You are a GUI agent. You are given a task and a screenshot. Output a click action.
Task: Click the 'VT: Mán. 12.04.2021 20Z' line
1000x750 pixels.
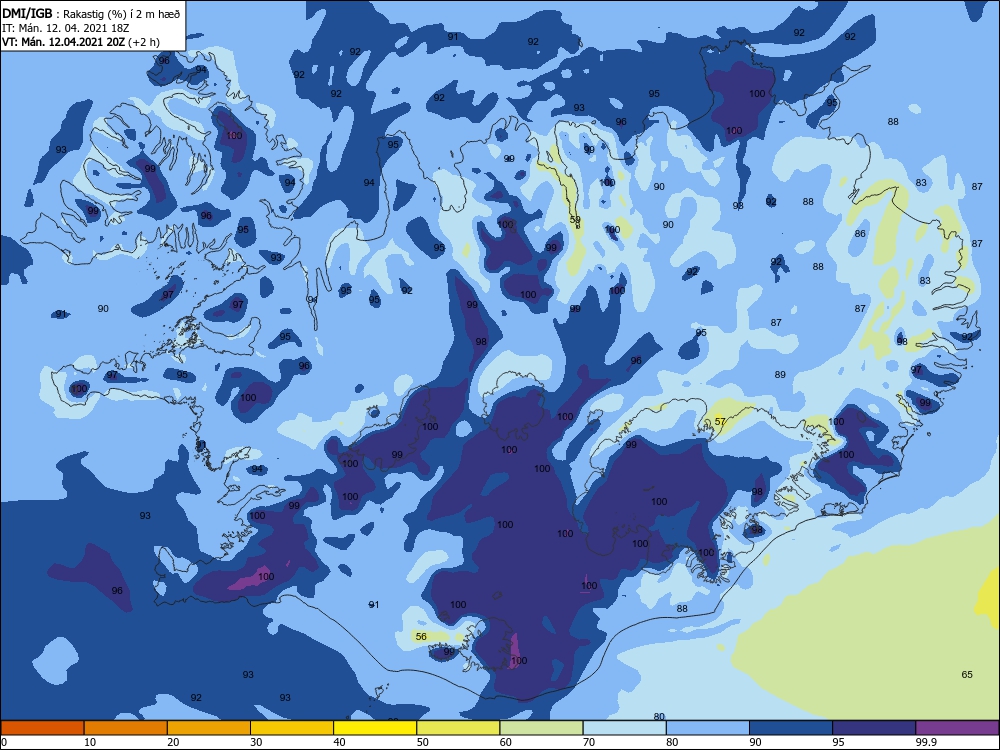(81, 42)
